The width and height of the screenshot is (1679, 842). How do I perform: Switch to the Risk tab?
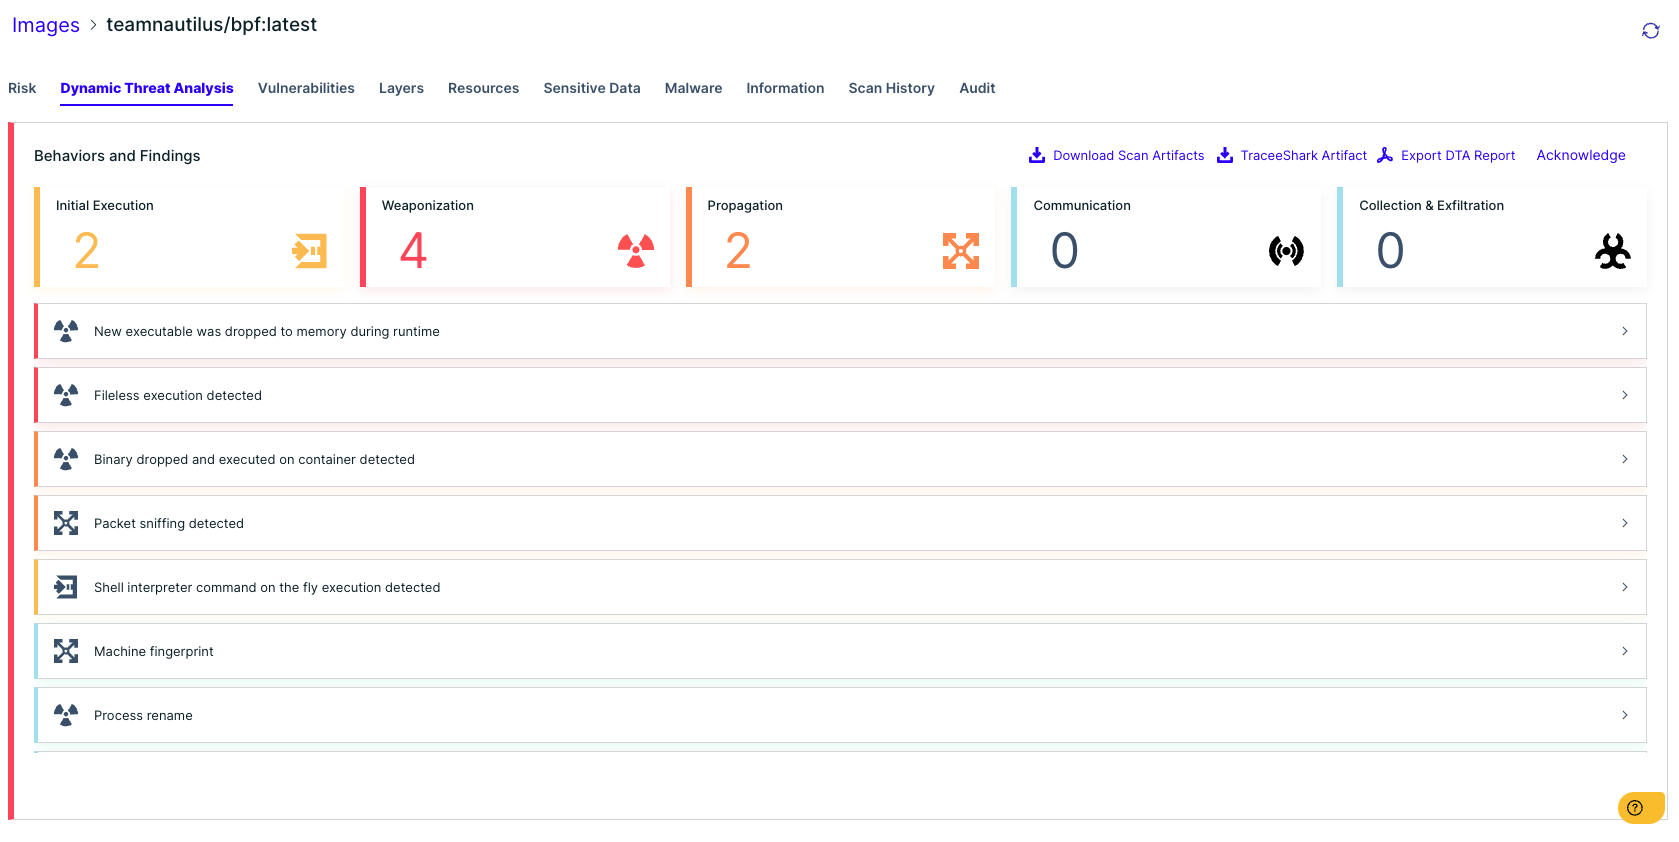[x=22, y=88]
